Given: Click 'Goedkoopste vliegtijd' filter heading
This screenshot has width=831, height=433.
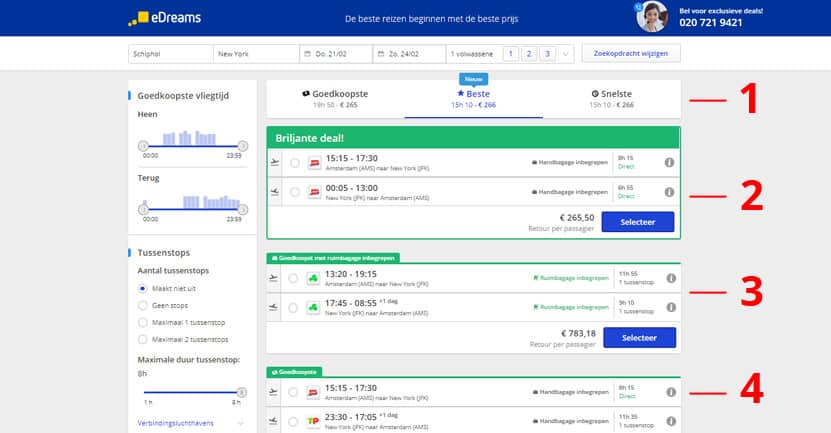Looking at the screenshot, I should 183,96.
